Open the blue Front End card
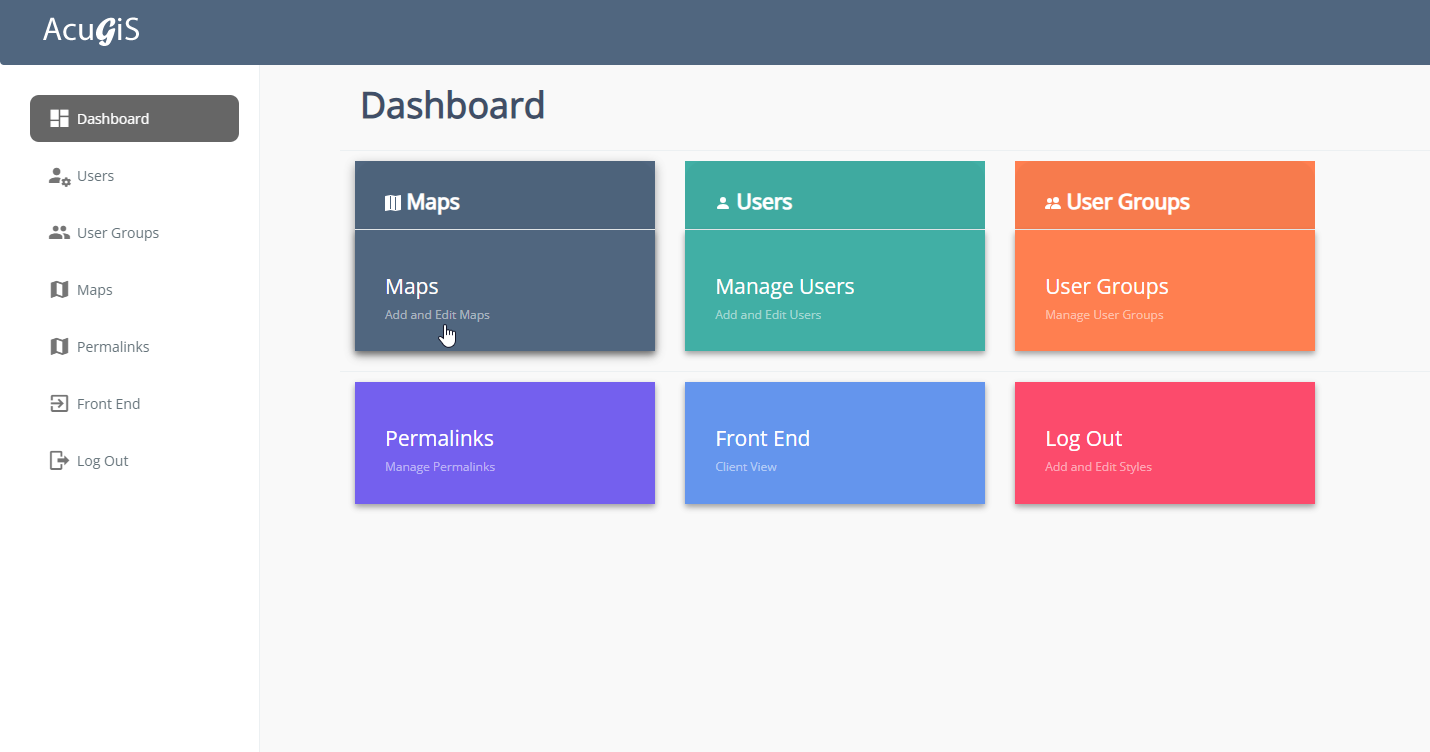This screenshot has height=752, width=1430. pyautogui.click(x=834, y=443)
